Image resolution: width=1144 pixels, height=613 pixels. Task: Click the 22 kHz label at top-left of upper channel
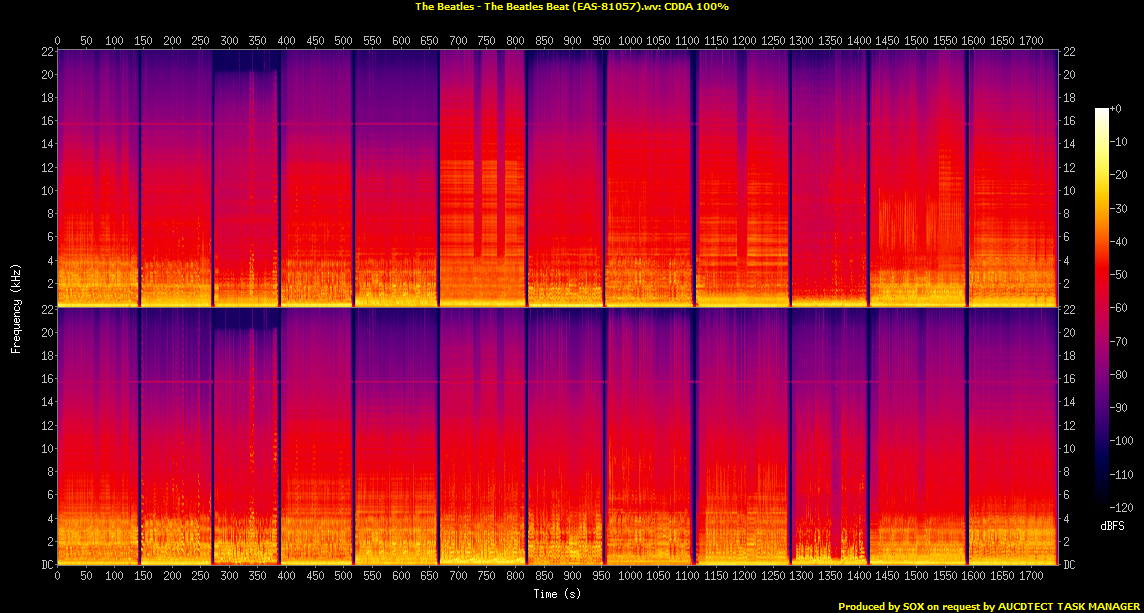tap(46, 52)
